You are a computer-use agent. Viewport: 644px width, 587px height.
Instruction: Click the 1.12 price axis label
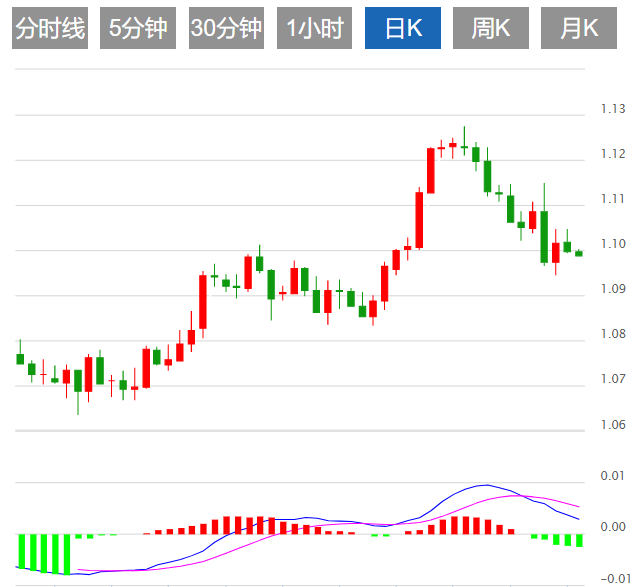(x=613, y=154)
